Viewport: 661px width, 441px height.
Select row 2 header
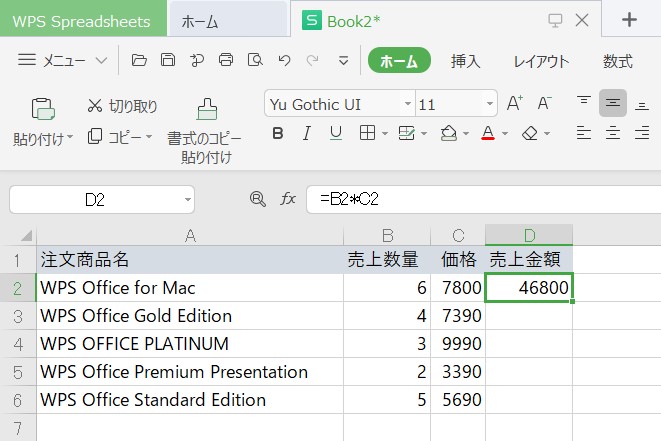click(18, 288)
